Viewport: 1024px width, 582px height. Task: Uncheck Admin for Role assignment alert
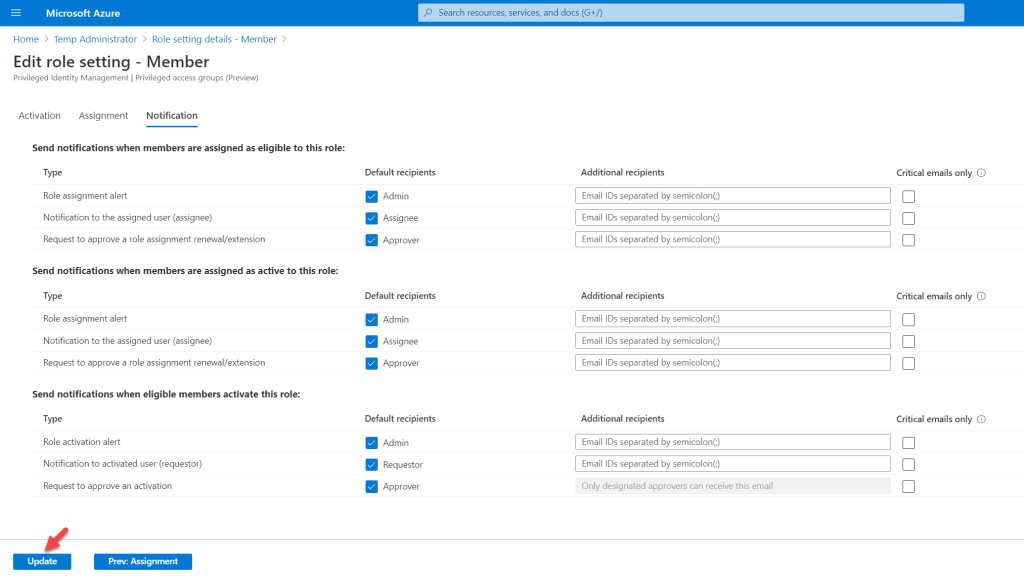[370, 196]
